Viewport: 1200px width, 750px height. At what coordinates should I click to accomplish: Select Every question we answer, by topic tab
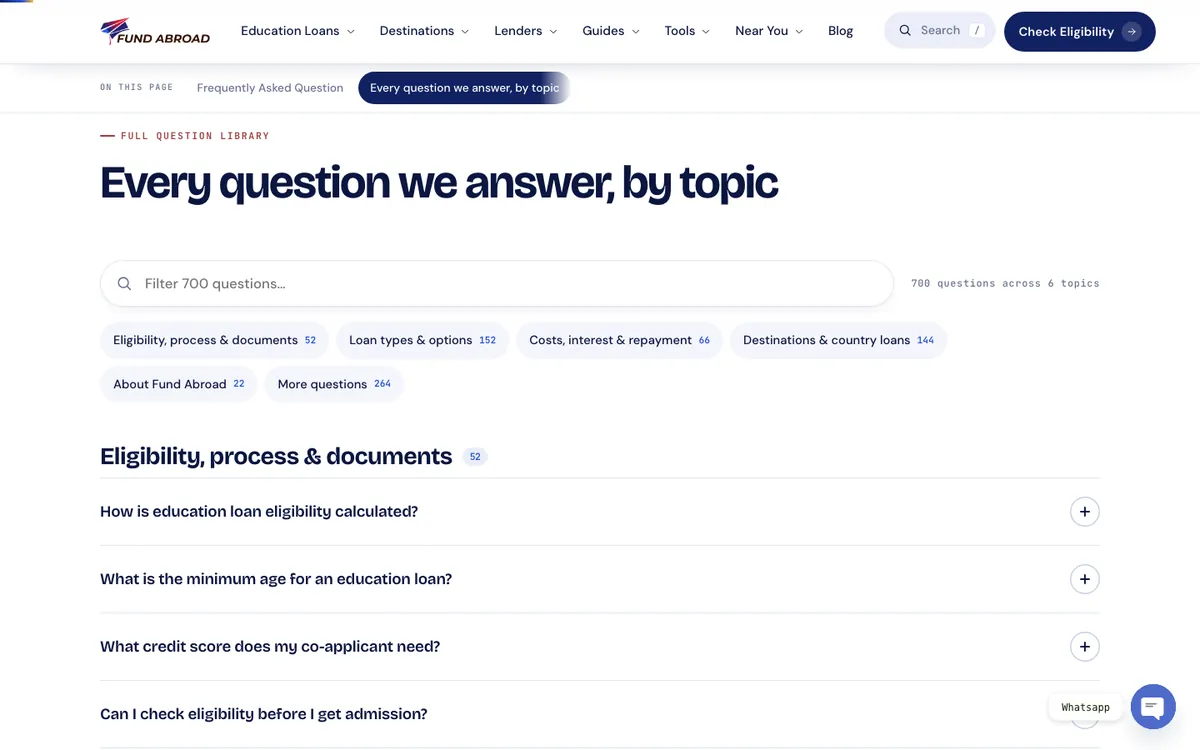[x=464, y=88]
